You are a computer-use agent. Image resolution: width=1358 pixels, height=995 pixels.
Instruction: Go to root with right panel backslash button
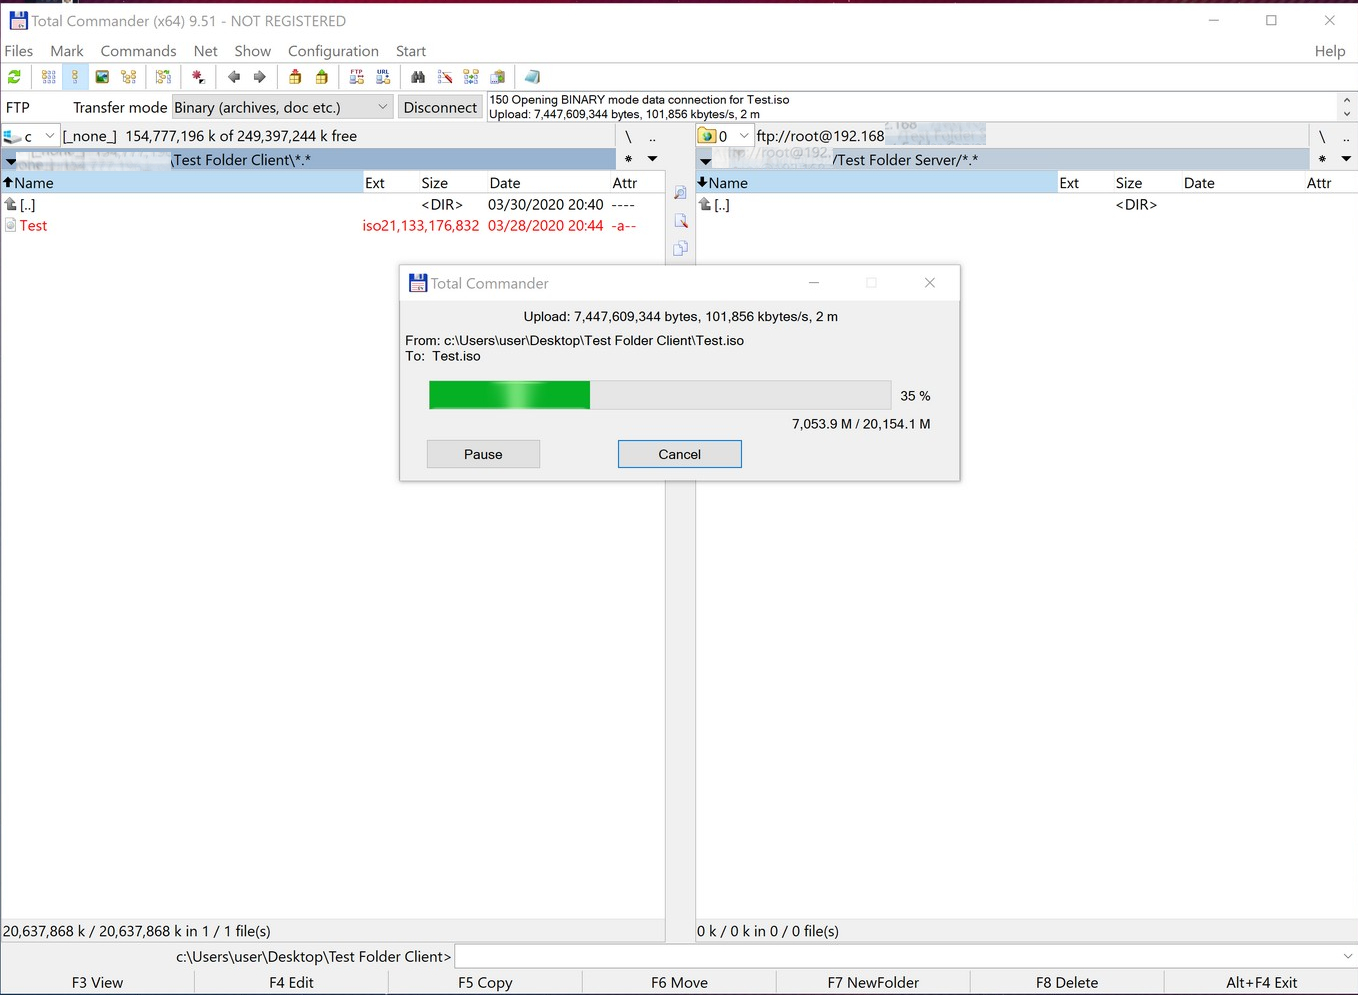click(x=1322, y=136)
